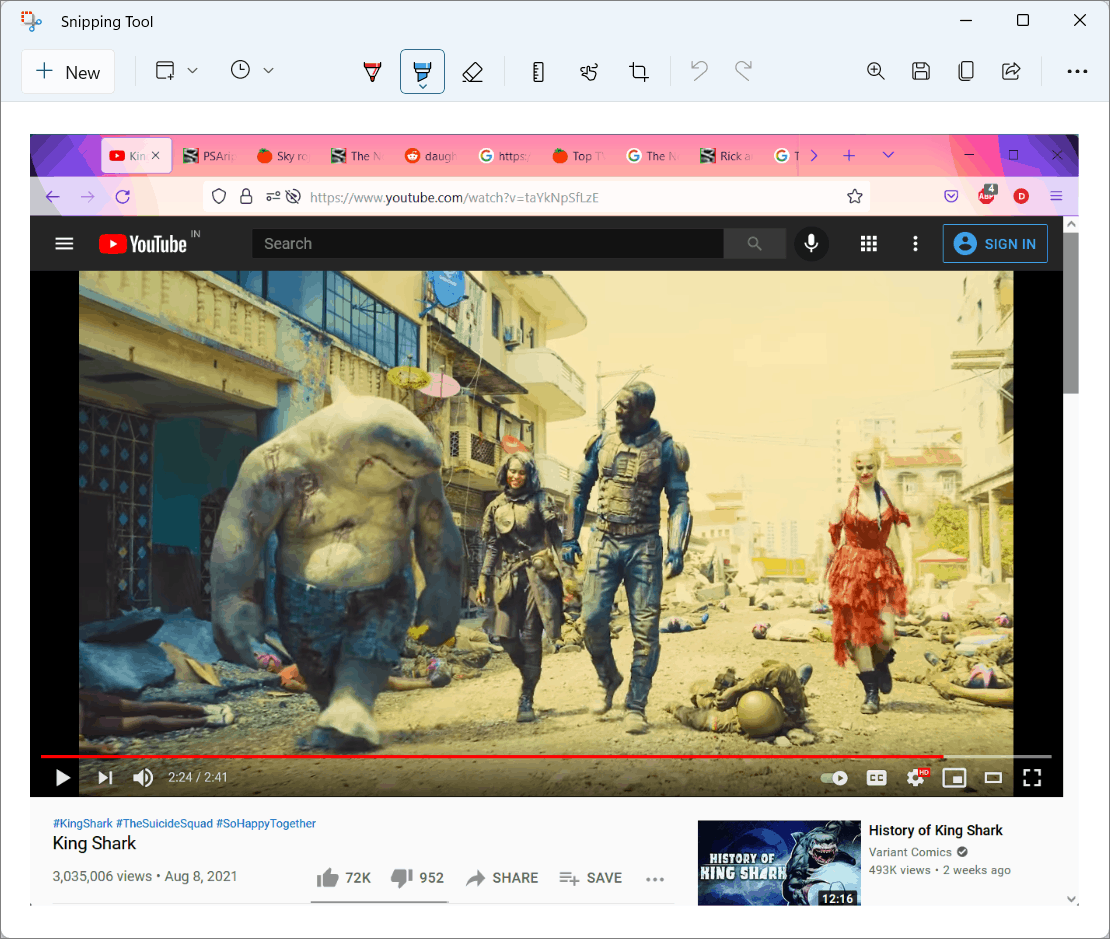
Task: Click the tracking protection shield icon
Action: [x=219, y=196]
